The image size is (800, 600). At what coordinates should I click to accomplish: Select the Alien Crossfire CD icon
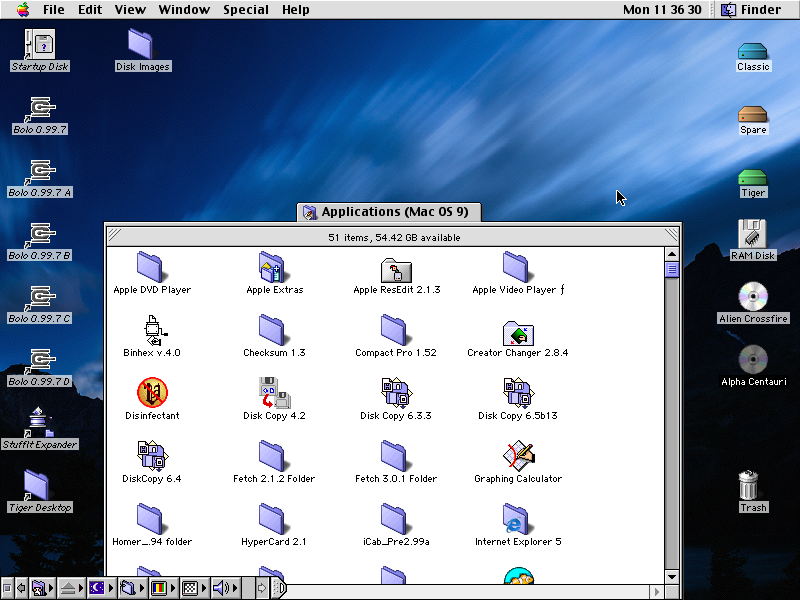[753, 296]
